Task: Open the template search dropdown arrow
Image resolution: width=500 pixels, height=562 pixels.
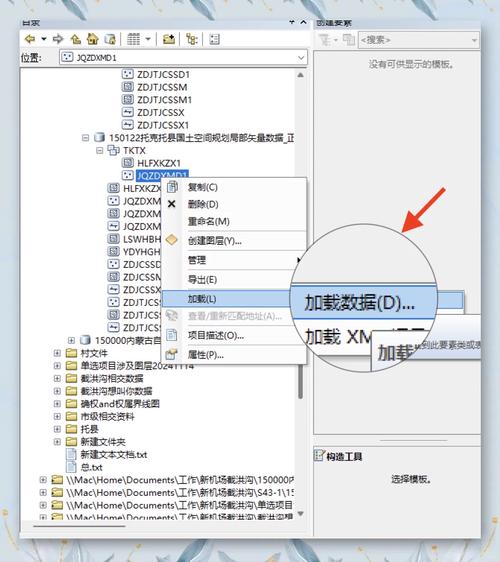Action: click(x=475, y=40)
